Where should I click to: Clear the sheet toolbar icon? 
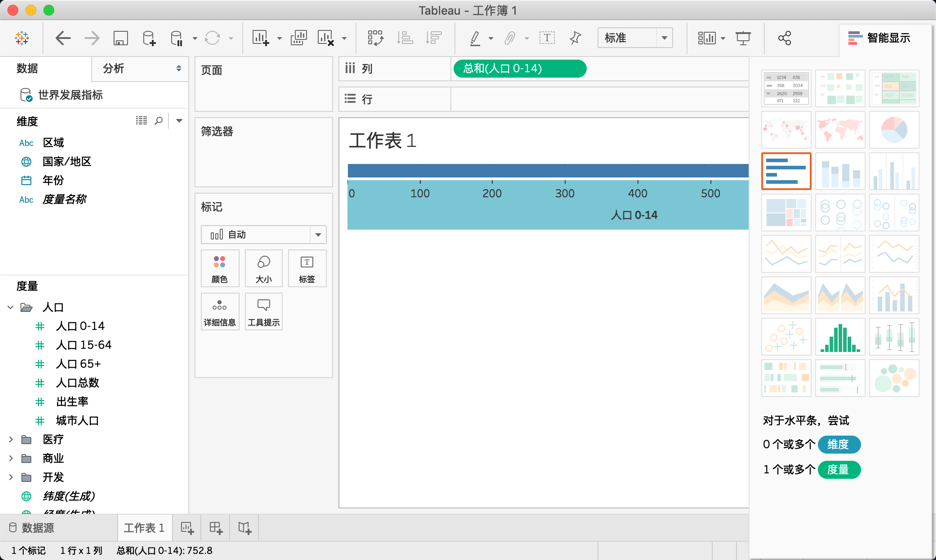pyautogui.click(x=325, y=38)
